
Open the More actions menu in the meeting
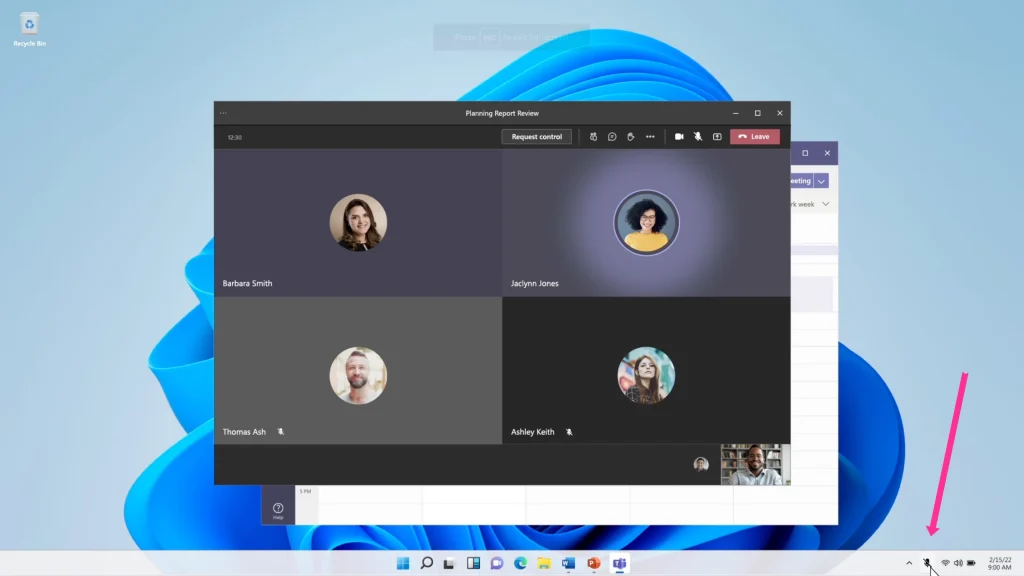pos(651,137)
